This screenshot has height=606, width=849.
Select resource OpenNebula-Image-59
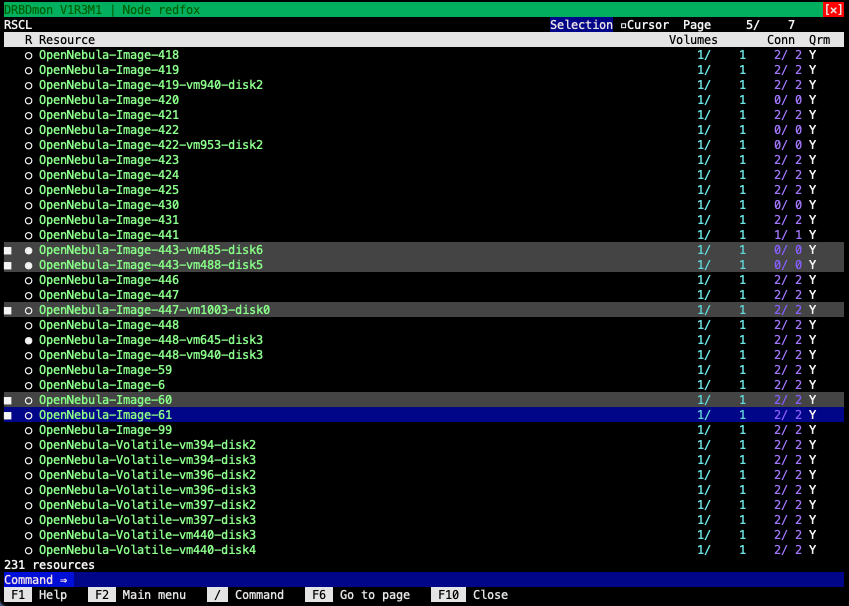pos(105,370)
